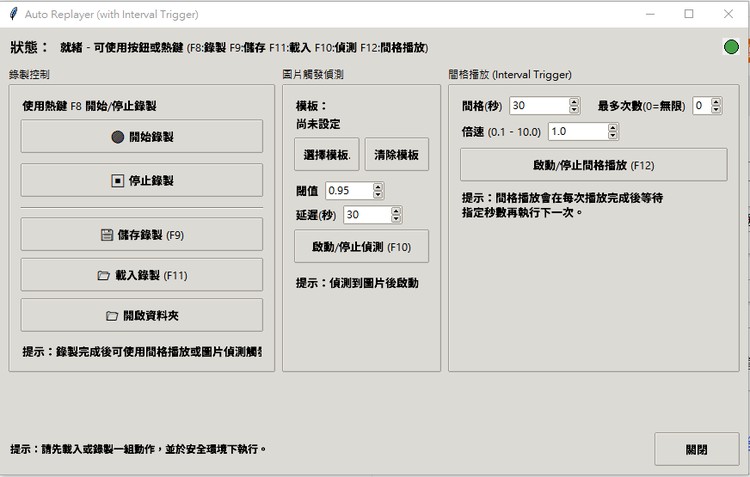Click the 延遲(秒) delay input field
The image size is (750, 477).
[365, 214]
